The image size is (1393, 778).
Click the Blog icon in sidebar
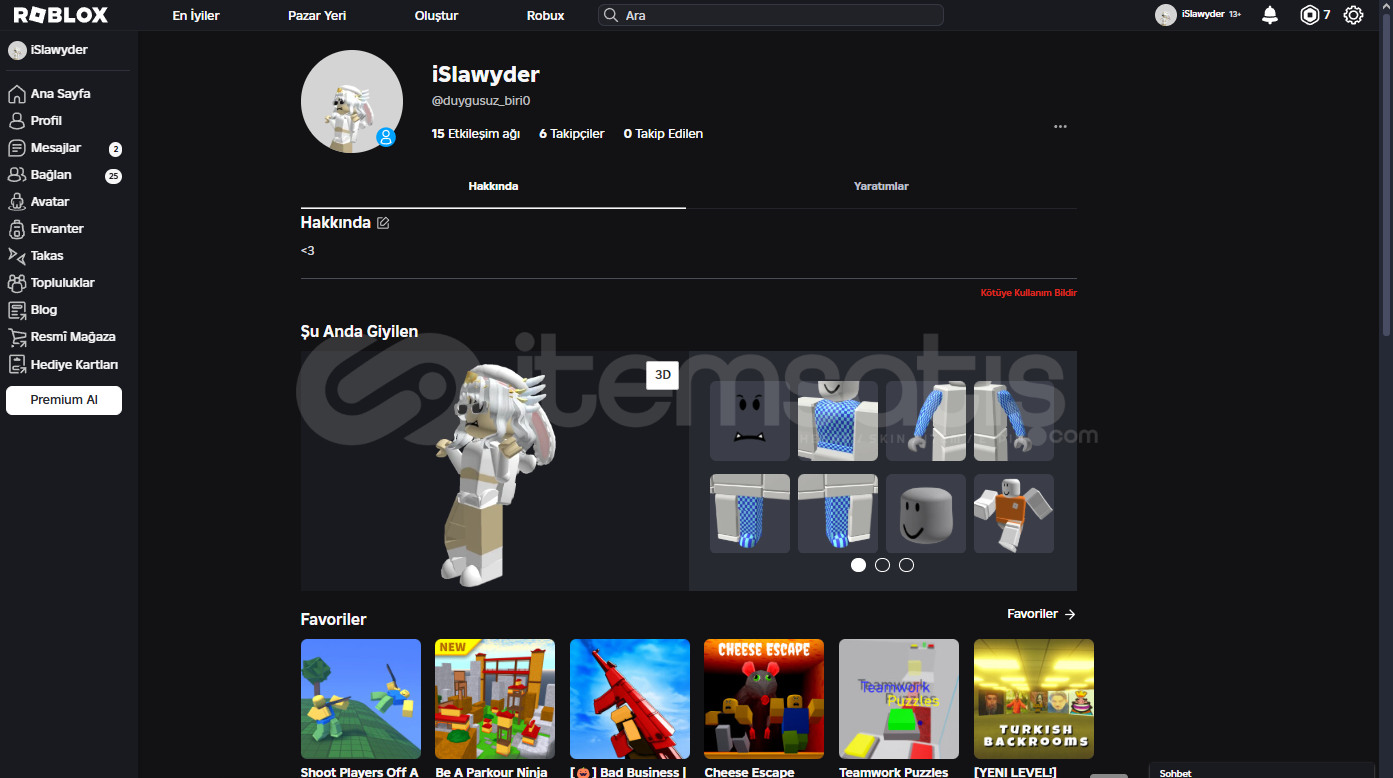point(16,310)
